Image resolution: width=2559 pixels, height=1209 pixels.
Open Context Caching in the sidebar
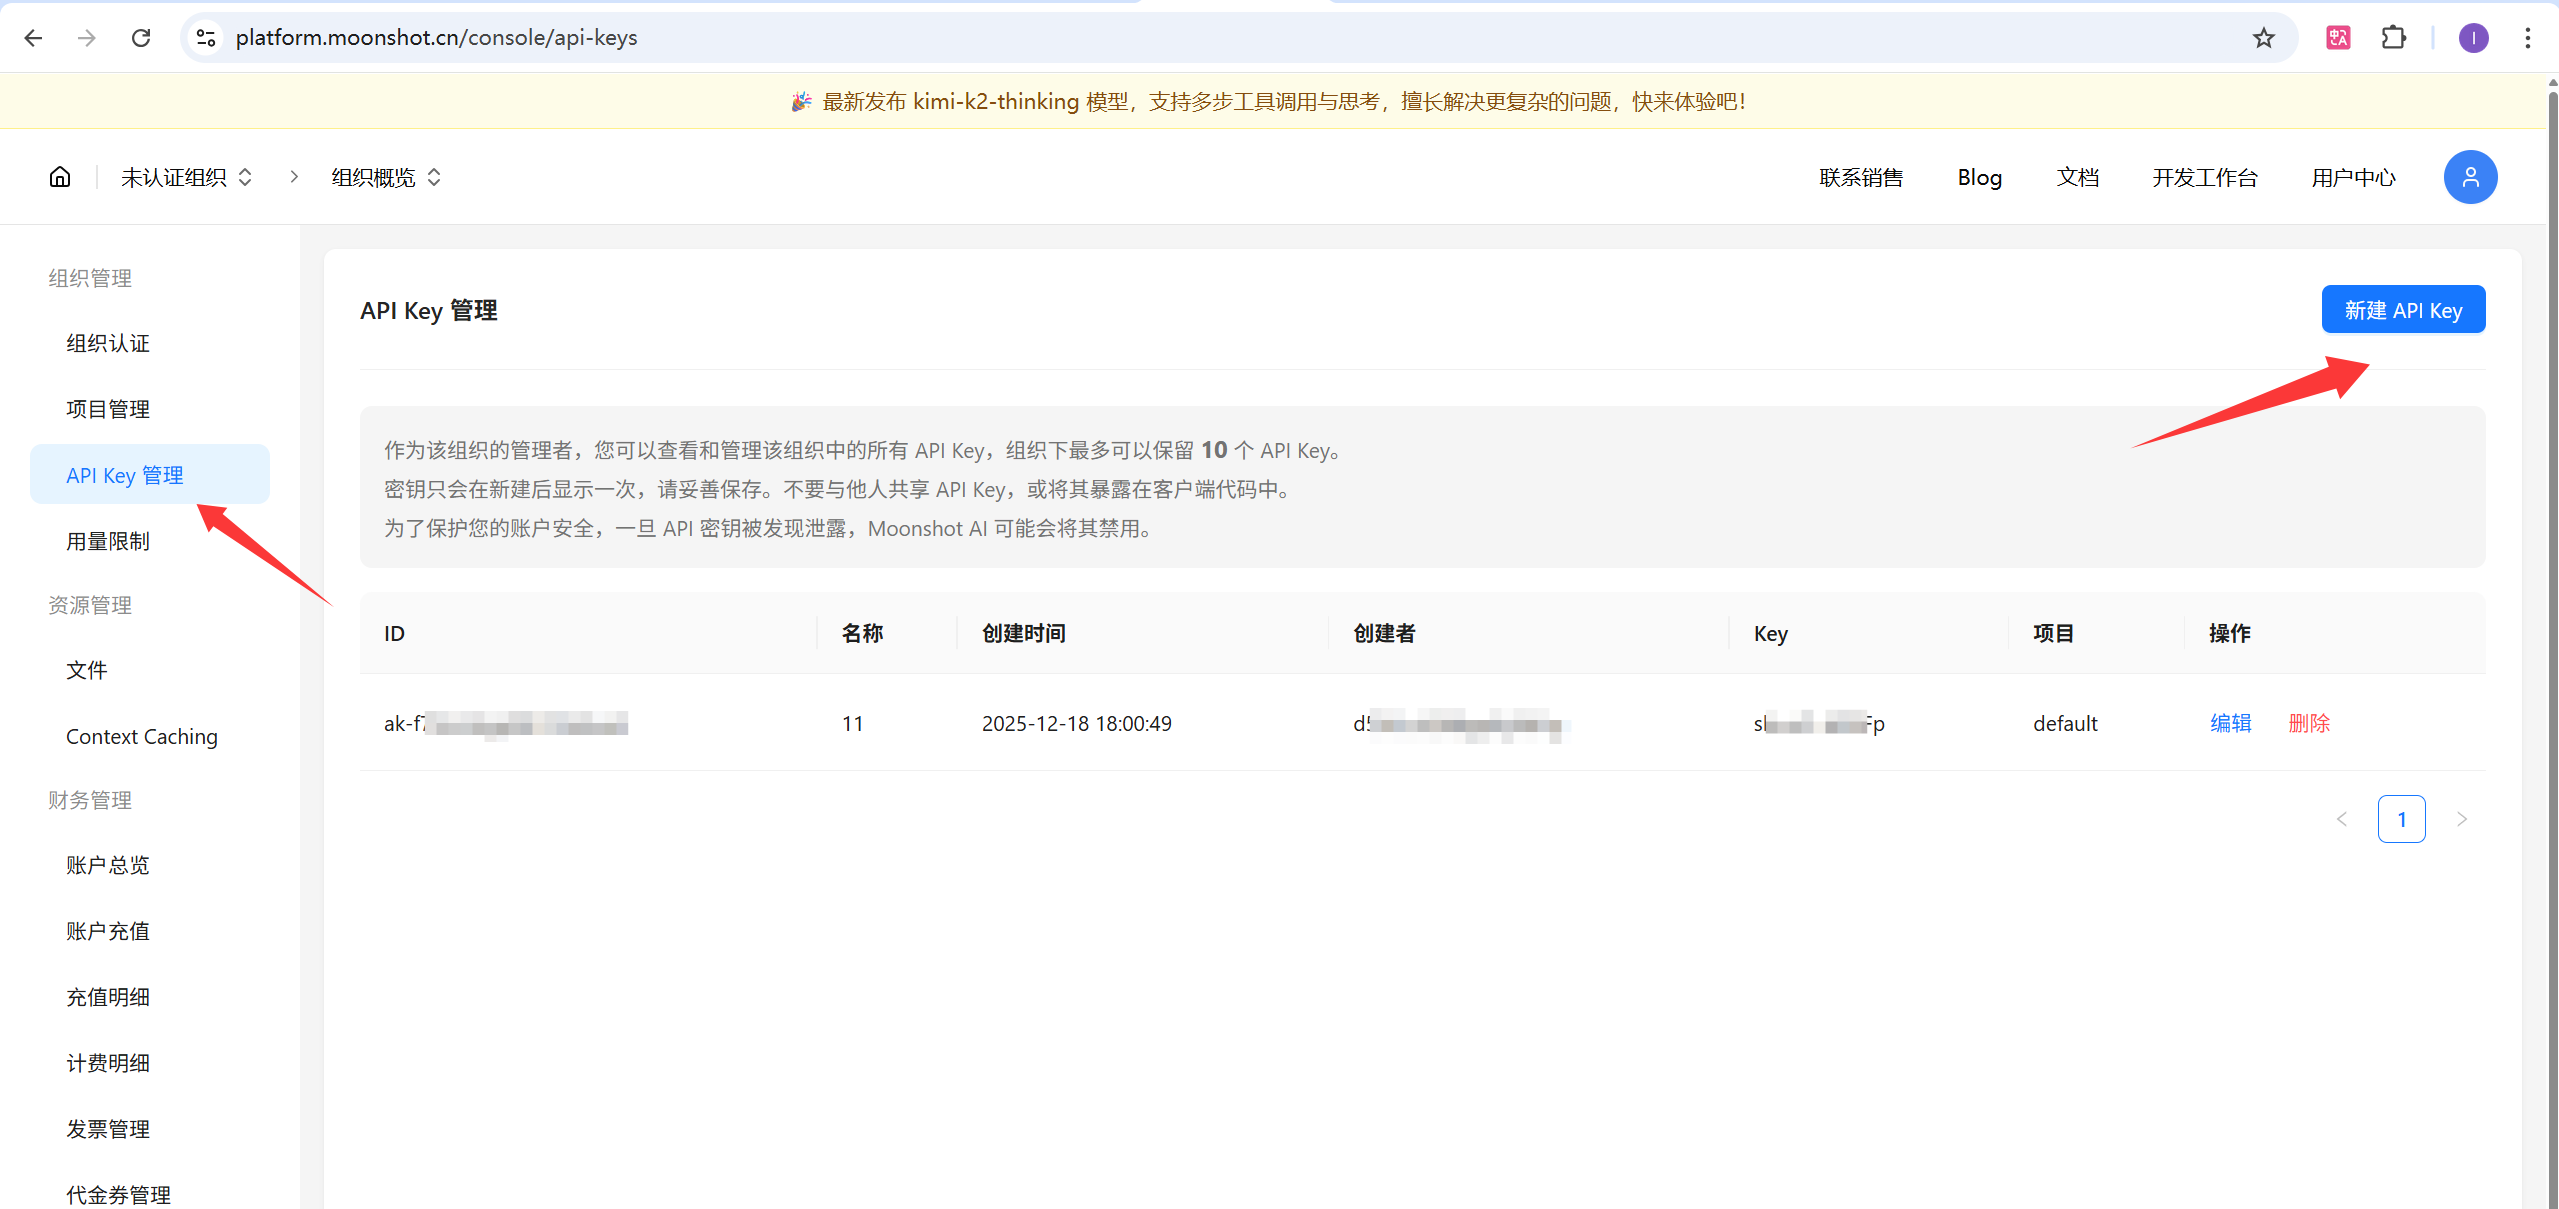142,736
